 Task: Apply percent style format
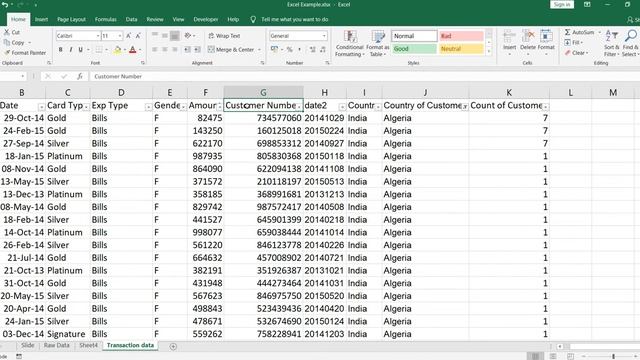(x=289, y=49)
